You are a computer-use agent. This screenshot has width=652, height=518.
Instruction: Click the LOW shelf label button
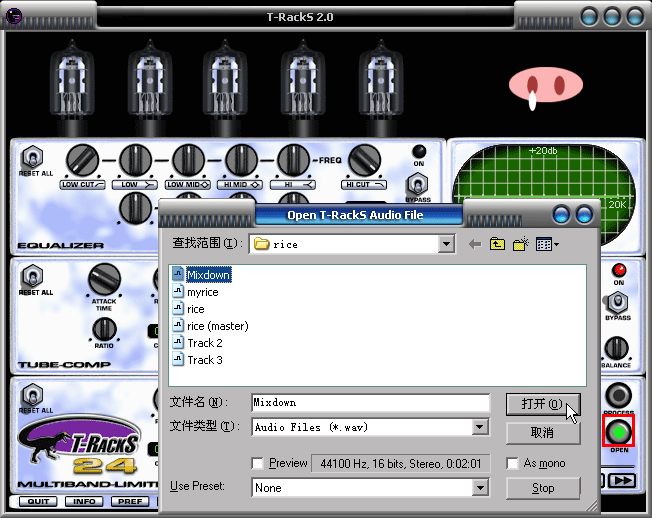coord(135,185)
